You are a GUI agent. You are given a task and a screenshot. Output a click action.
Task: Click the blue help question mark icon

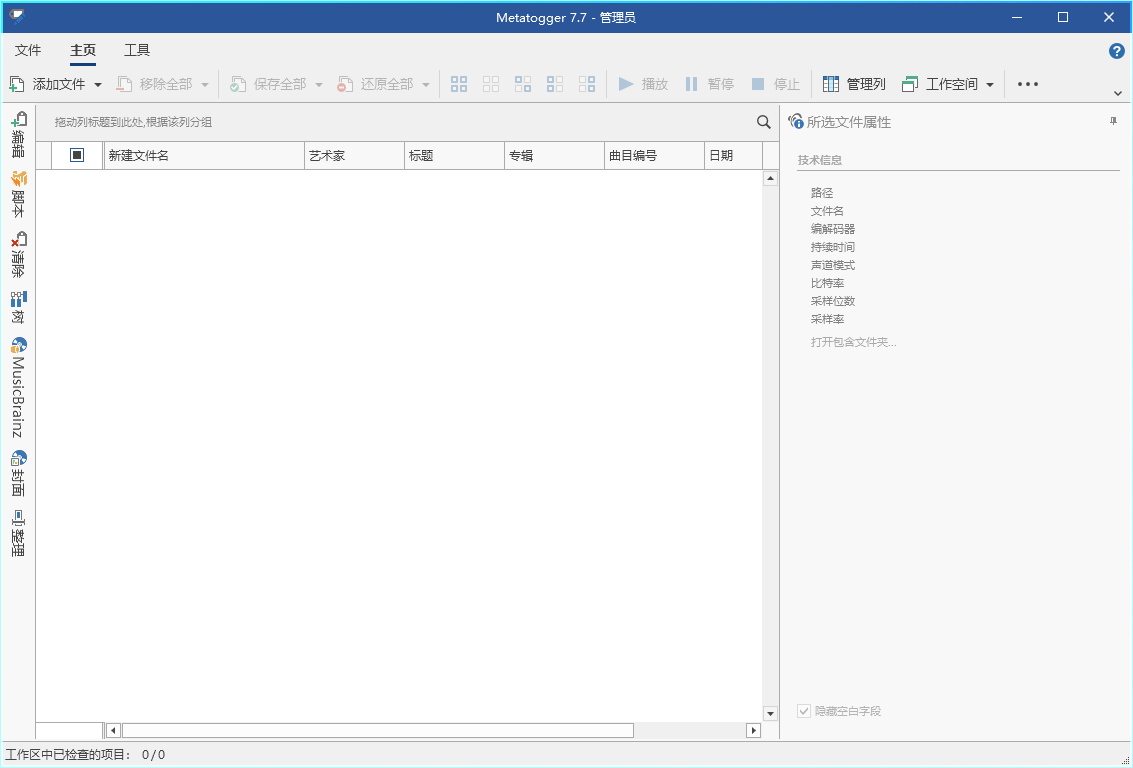tap(1117, 51)
